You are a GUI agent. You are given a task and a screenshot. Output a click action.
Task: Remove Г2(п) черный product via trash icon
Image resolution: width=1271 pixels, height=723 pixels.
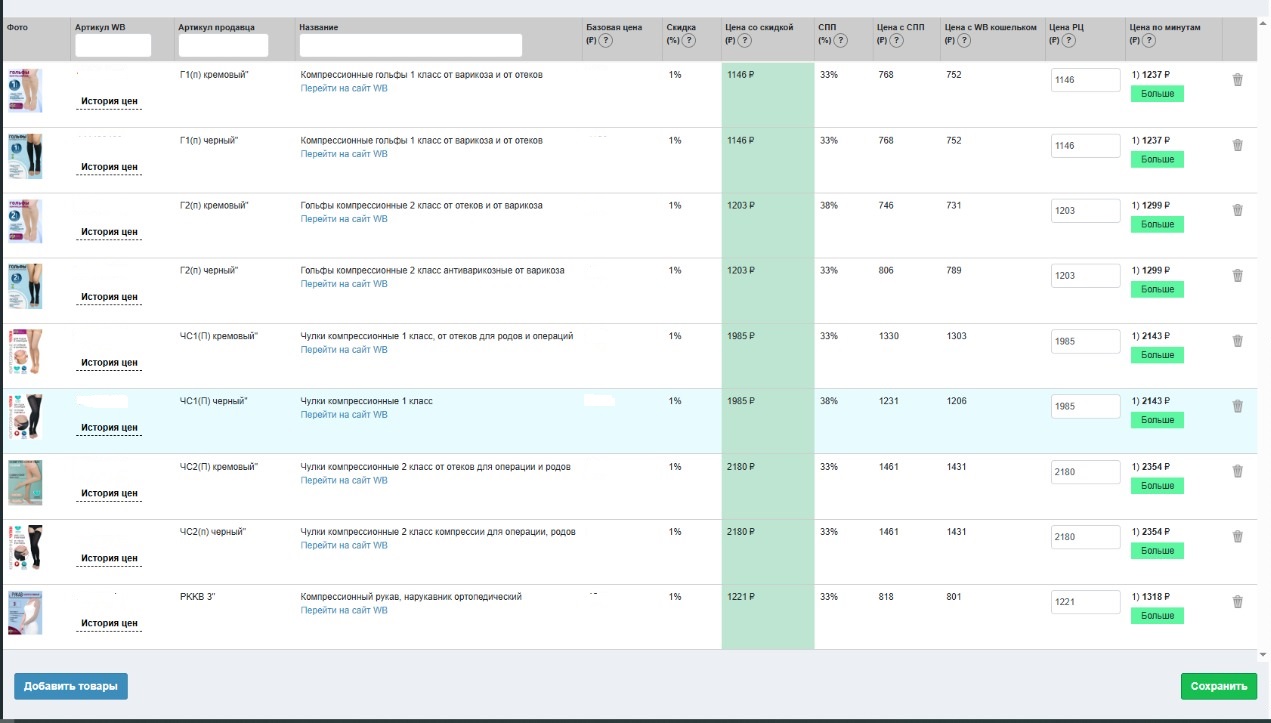tap(1237, 275)
